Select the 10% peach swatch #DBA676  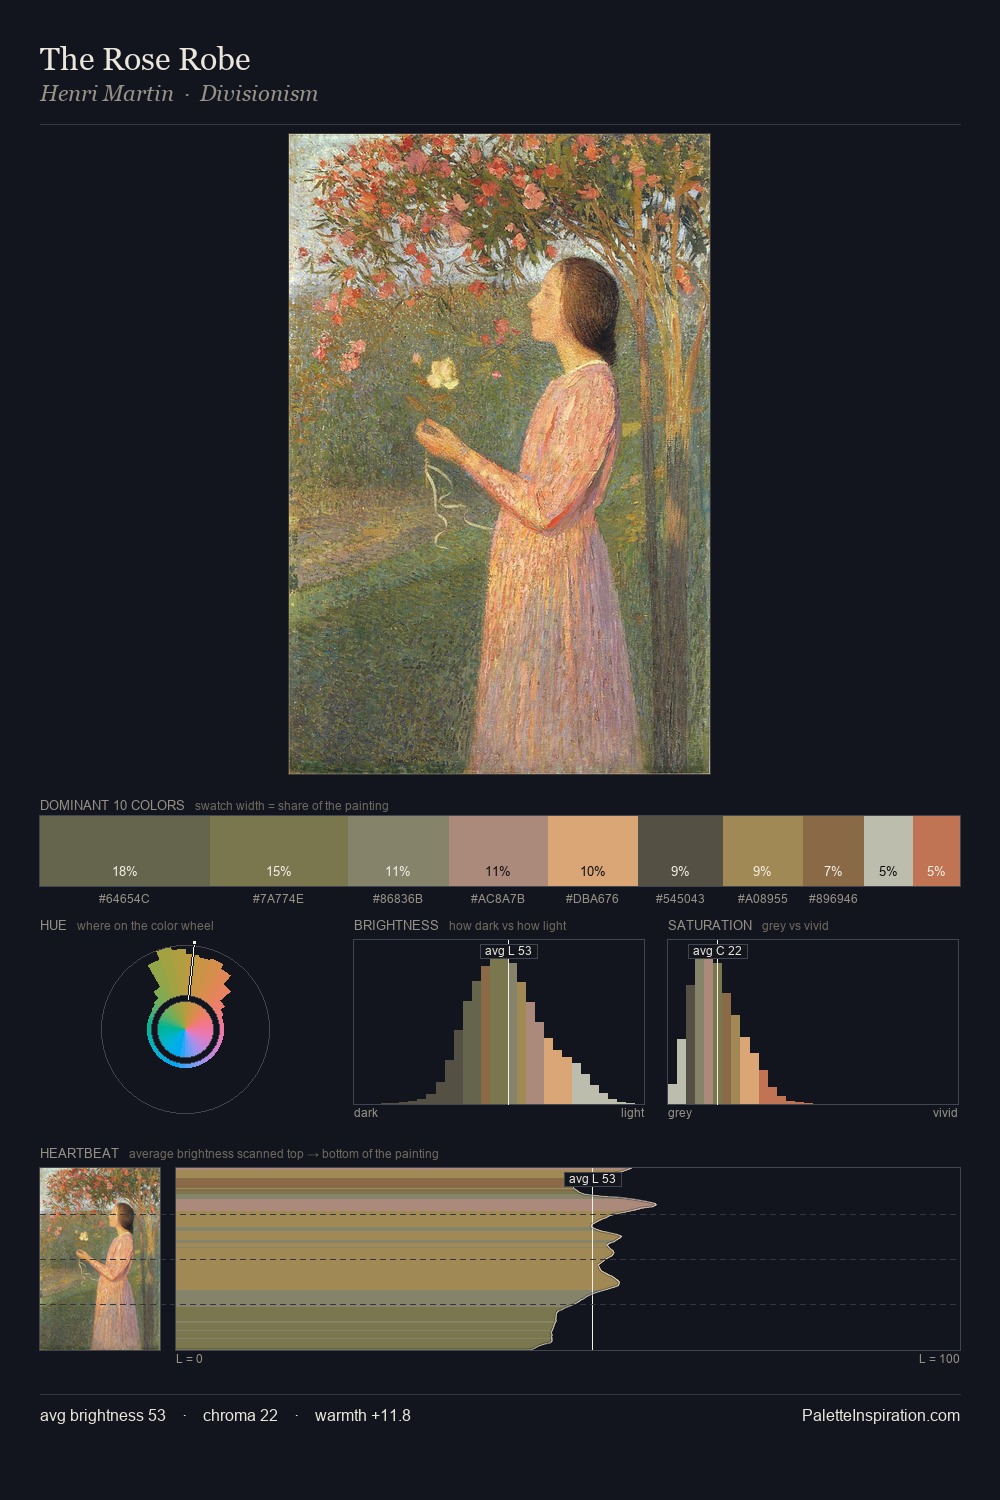(x=593, y=851)
